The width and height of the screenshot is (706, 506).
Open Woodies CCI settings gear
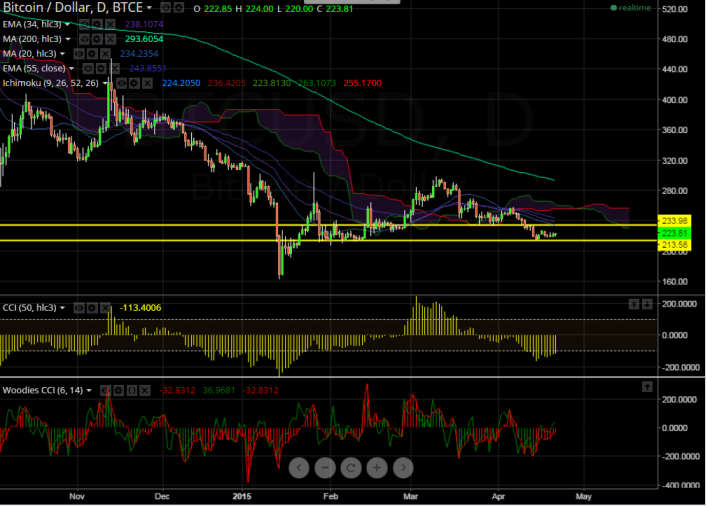[118, 390]
